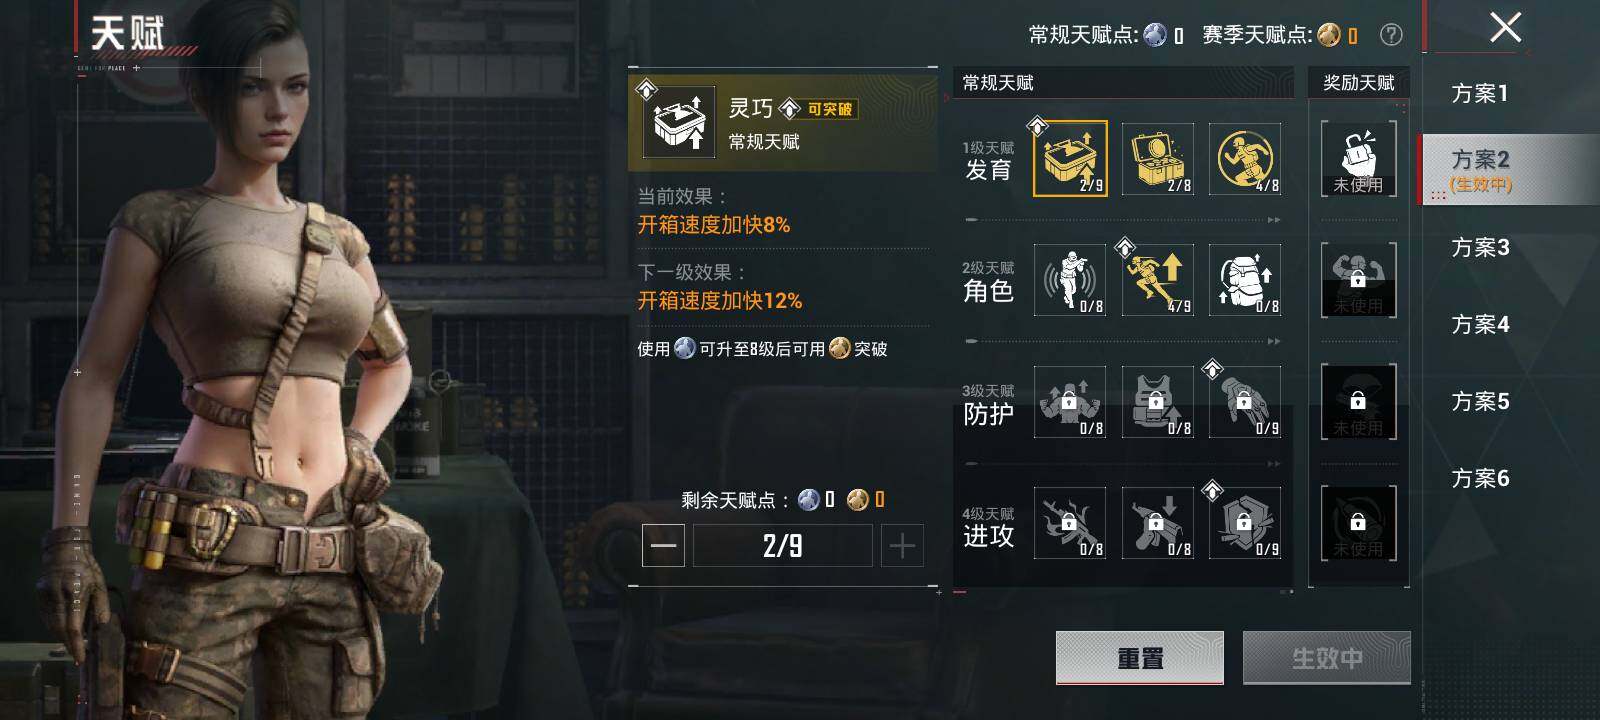The height and width of the screenshot is (720, 1600).
Task: Select the footstep sound talent at 0/8
Action: tap(1070, 280)
